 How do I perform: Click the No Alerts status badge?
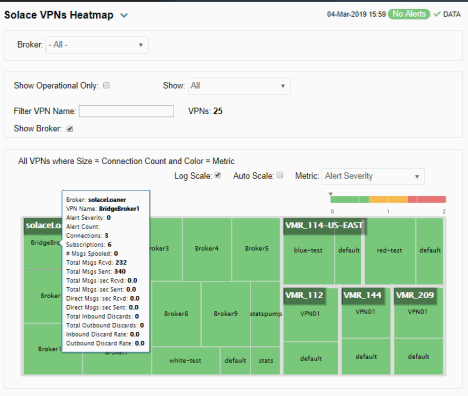point(409,14)
